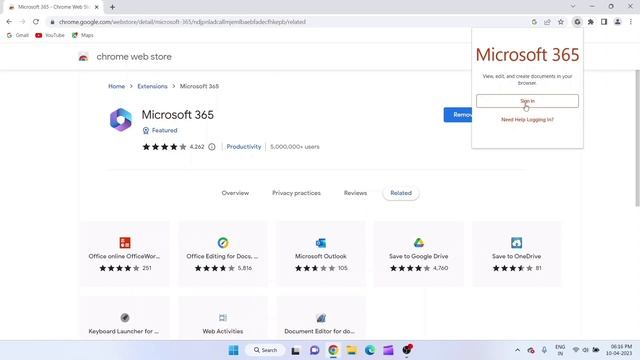640x360 pixels.
Task: Close the Microsoft 365 Chrome Web Store tab
Action: (x=97, y=7)
